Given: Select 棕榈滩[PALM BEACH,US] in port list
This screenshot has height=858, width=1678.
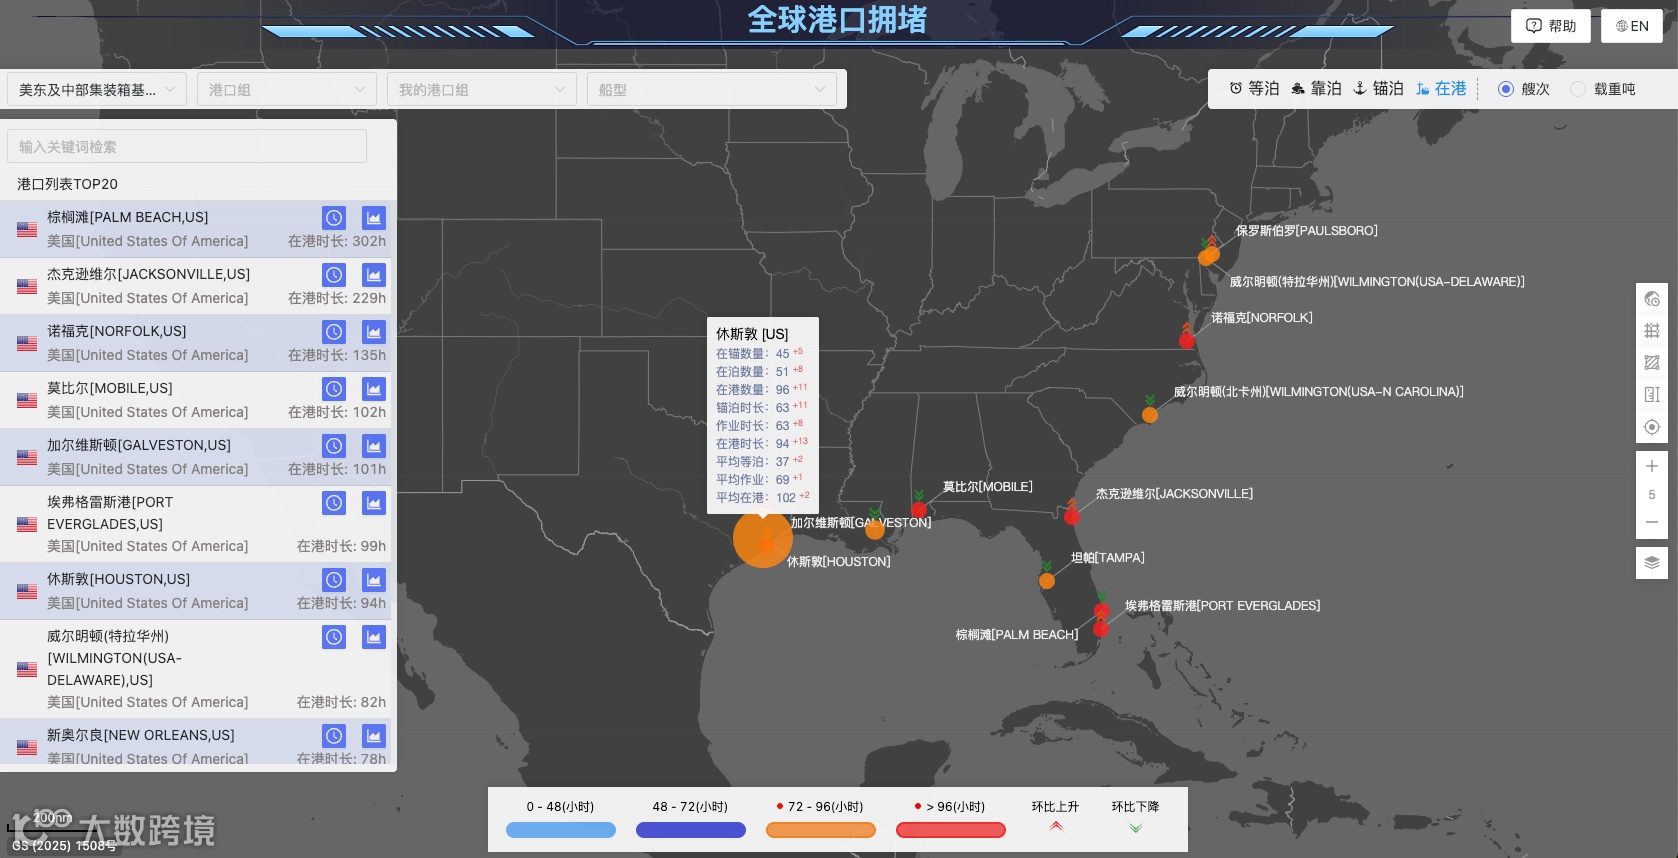Looking at the screenshot, I should (x=128, y=217).
